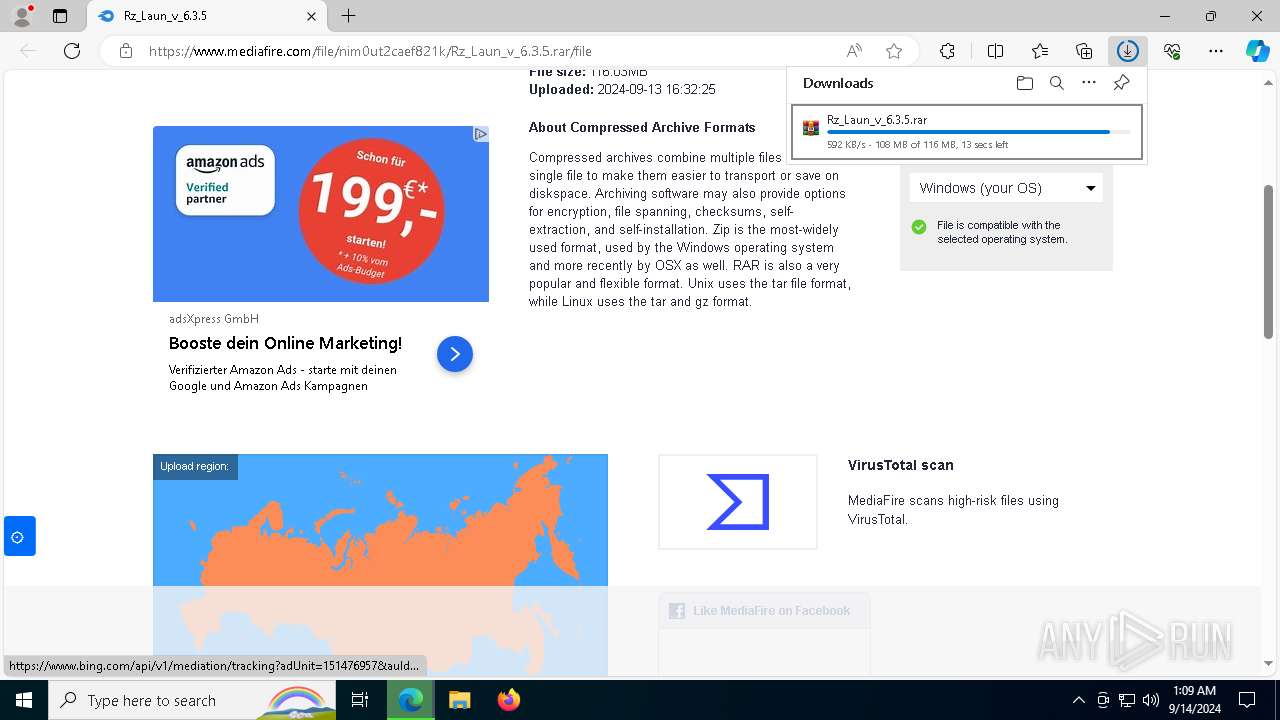Open a new browser tab

(348, 16)
